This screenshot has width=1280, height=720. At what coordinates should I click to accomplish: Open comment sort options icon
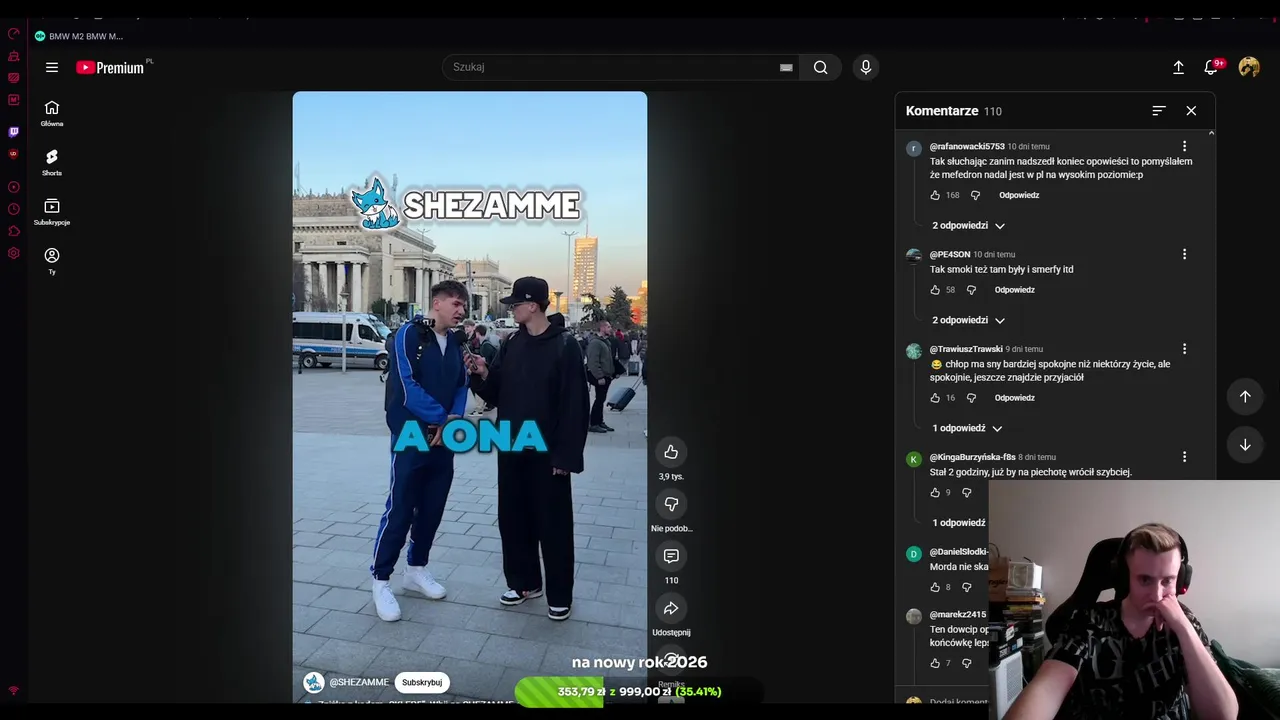(x=1159, y=111)
